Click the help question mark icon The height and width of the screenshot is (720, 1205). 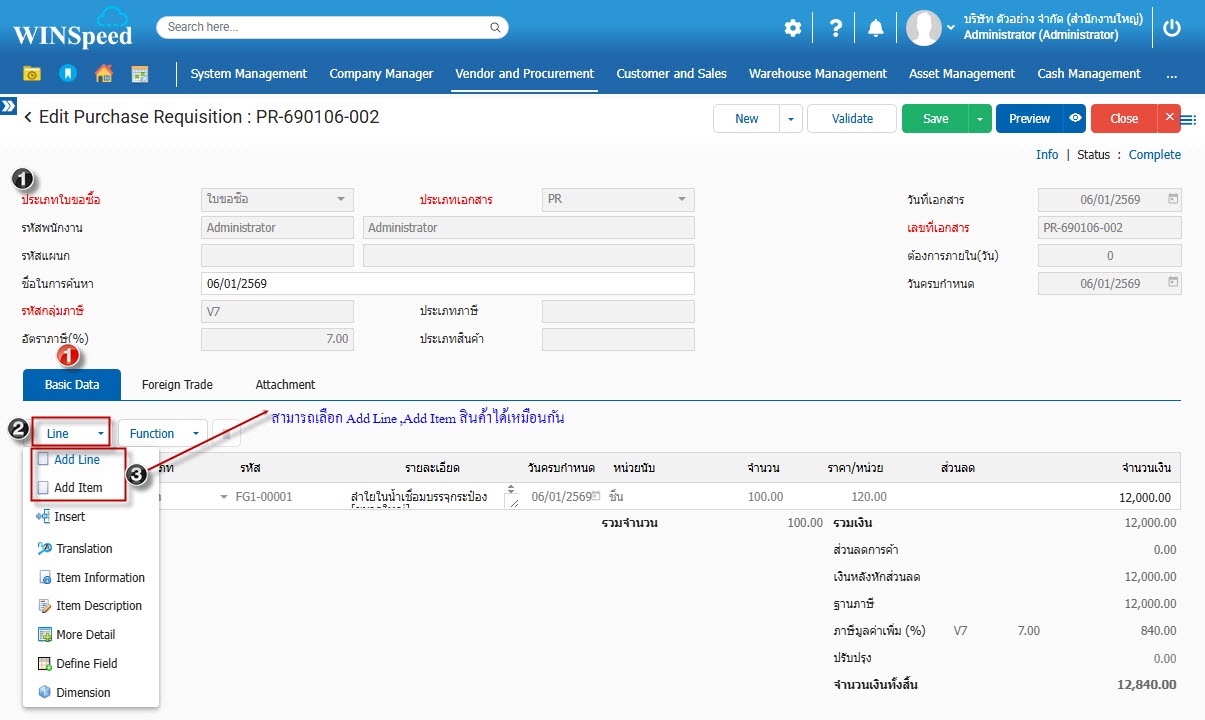pyautogui.click(x=835, y=28)
